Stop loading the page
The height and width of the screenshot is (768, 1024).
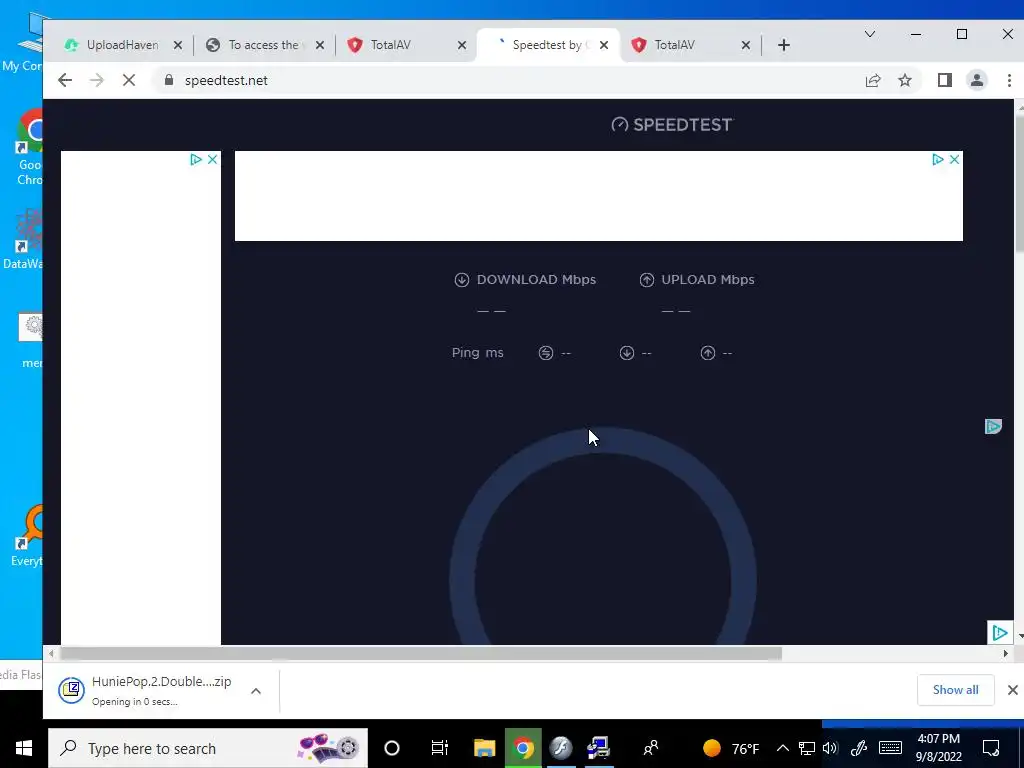(129, 80)
